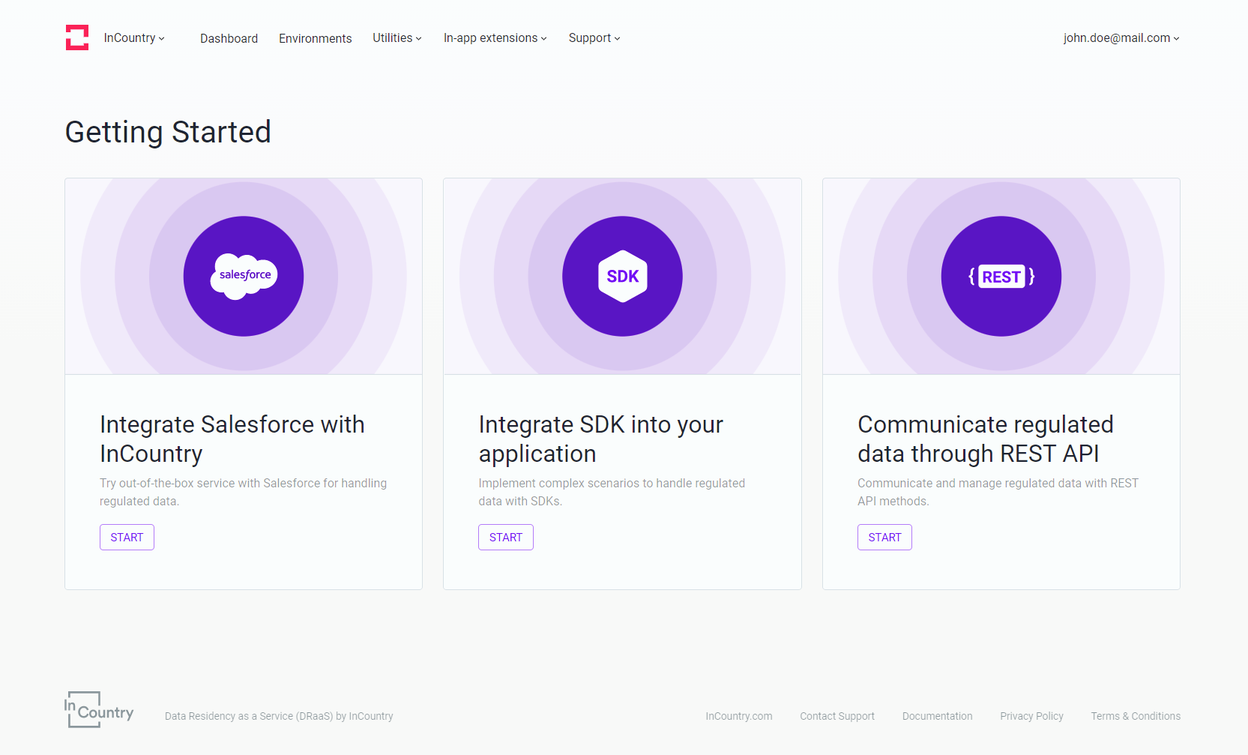Click the InCountry footer logo

pyautogui.click(x=99, y=709)
